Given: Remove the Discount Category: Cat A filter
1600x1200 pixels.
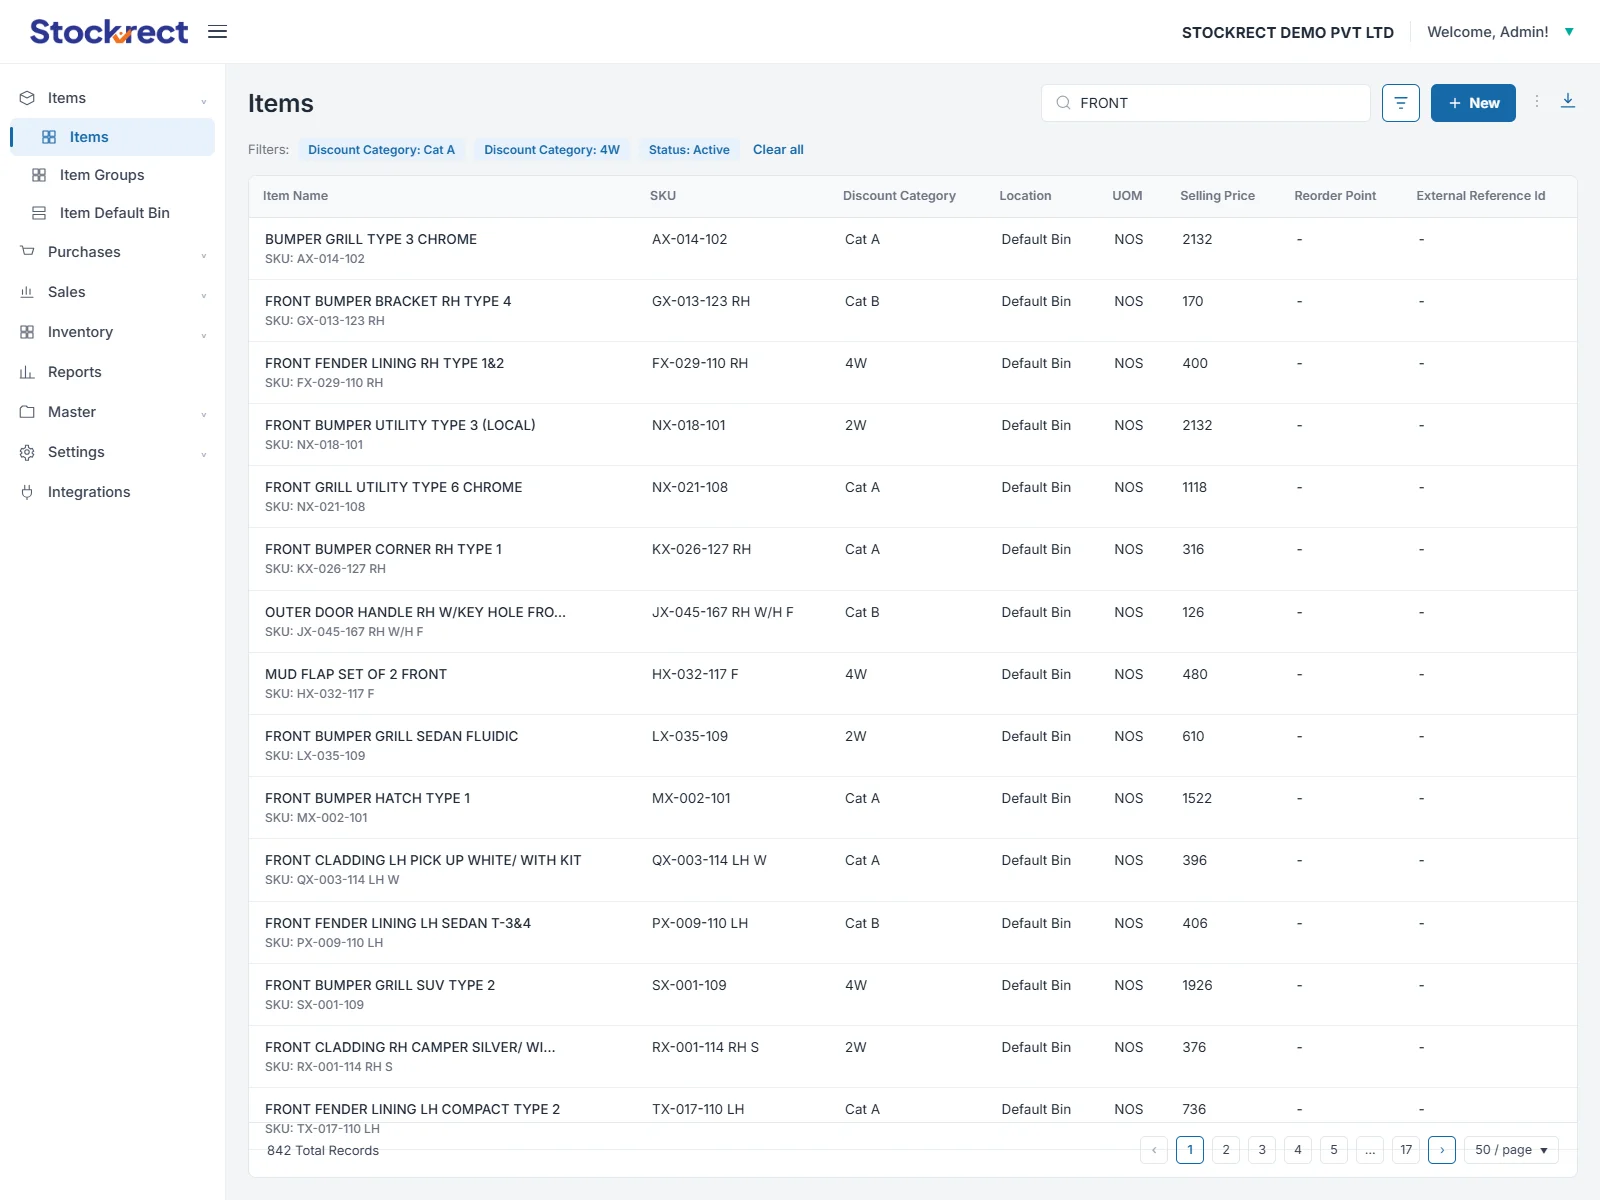Looking at the screenshot, I should click(x=381, y=150).
